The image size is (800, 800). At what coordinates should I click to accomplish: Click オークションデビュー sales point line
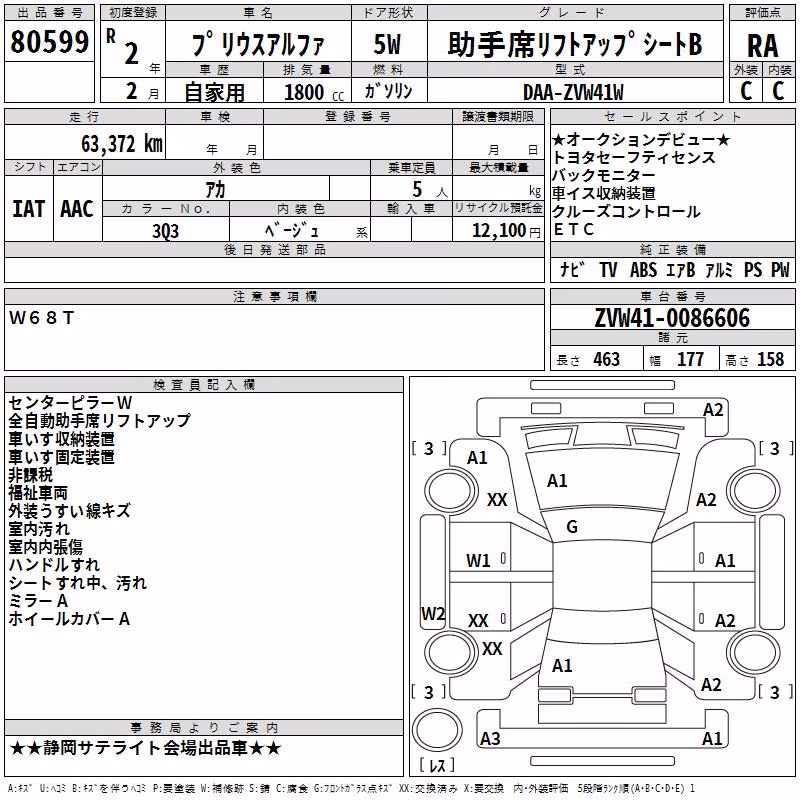click(641, 139)
